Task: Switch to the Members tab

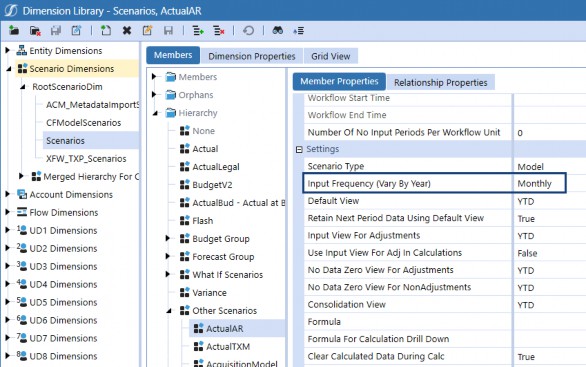Action: [173, 55]
